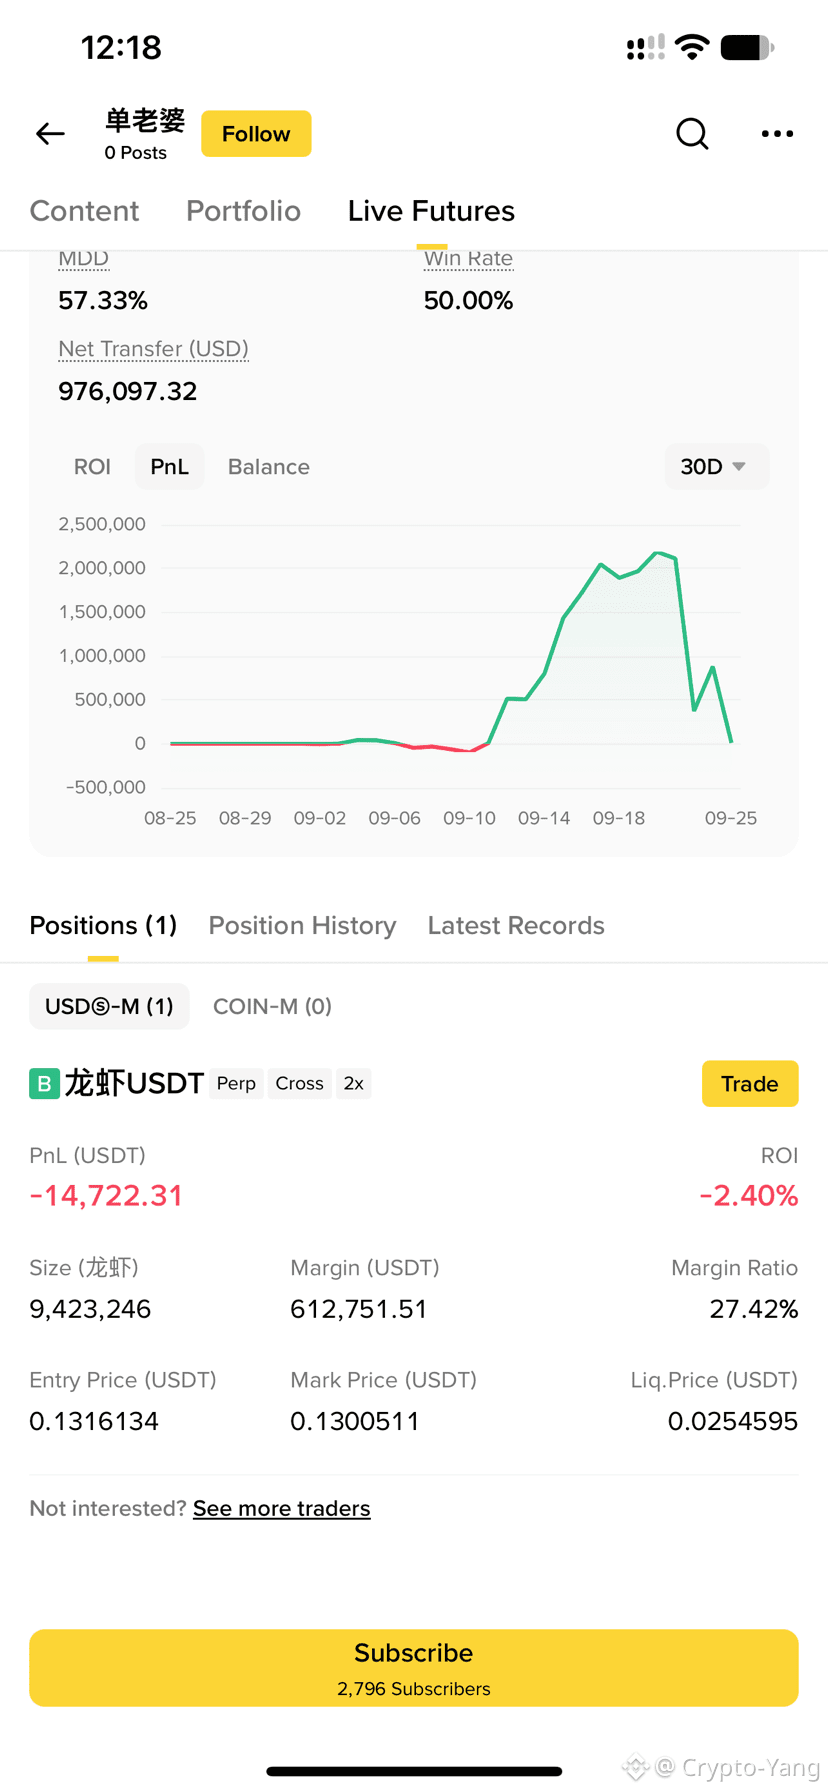Image resolution: width=828 pixels, height=1792 pixels.
Task: Tap the green B badge next to 龙虾USDT
Action: point(44,1083)
